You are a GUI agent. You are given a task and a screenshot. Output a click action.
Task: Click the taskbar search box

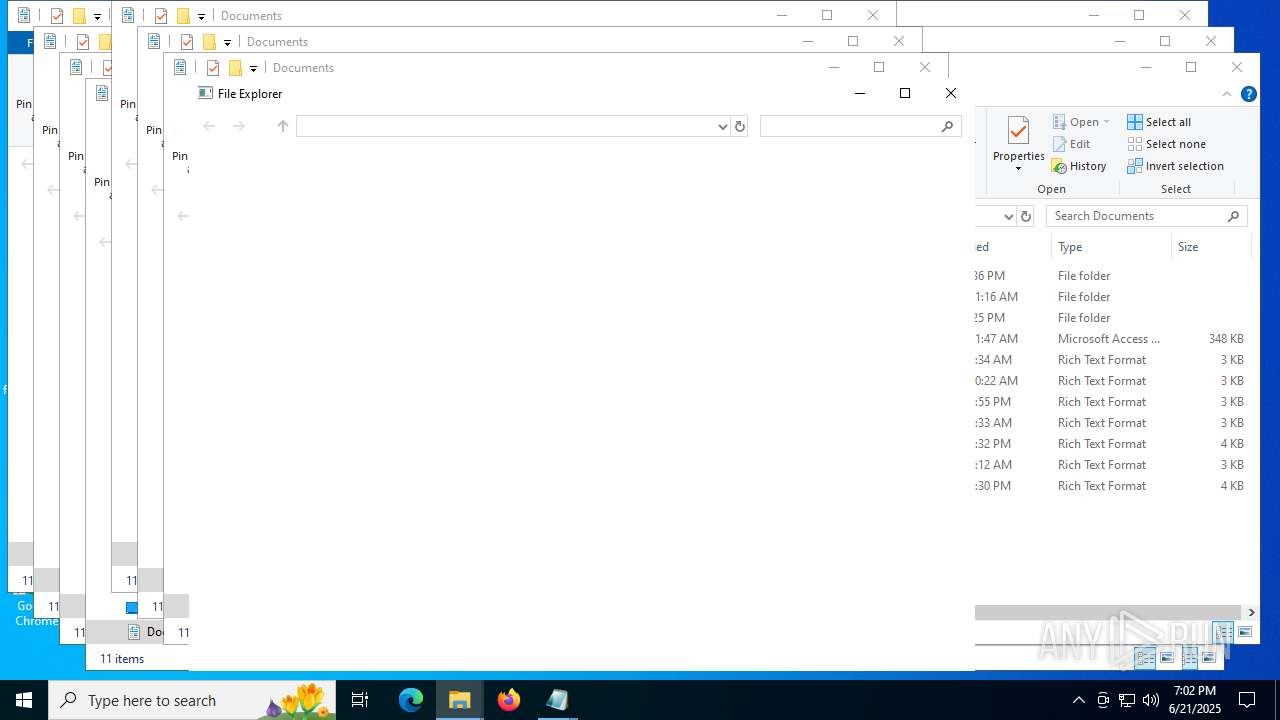[192, 700]
